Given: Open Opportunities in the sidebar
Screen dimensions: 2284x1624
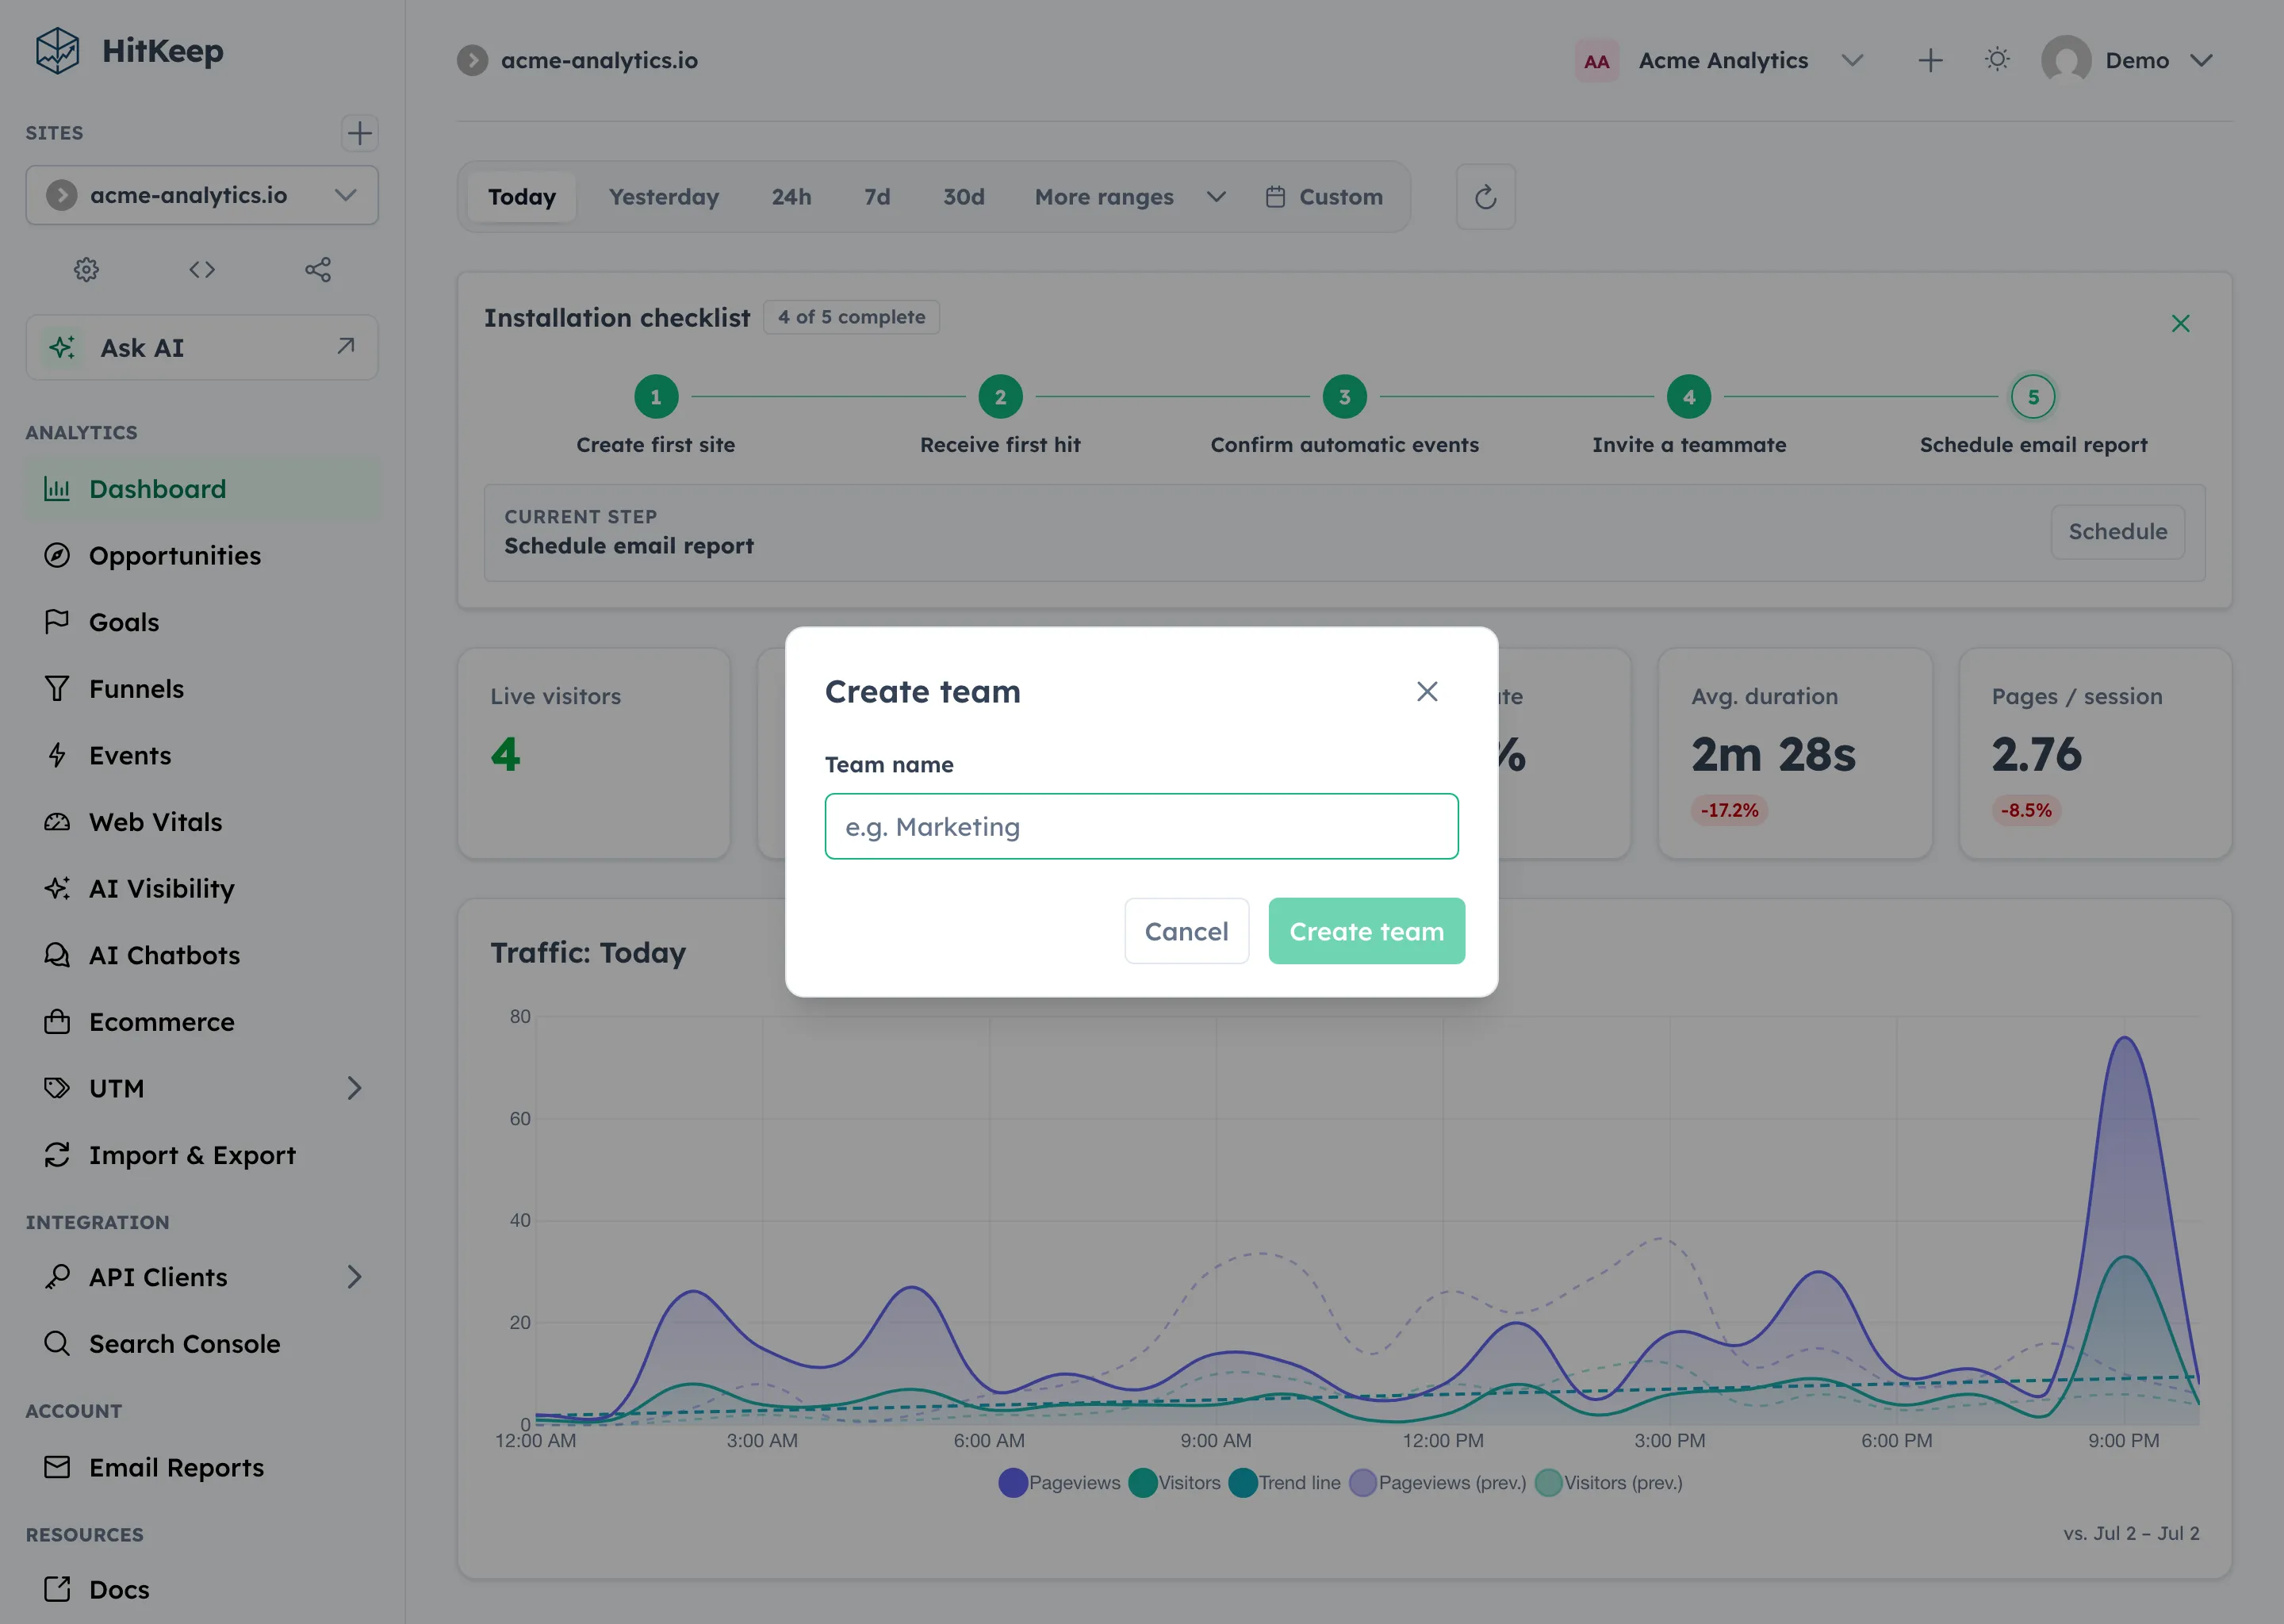Looking at the screenshot, I should (x=202, y=556).
